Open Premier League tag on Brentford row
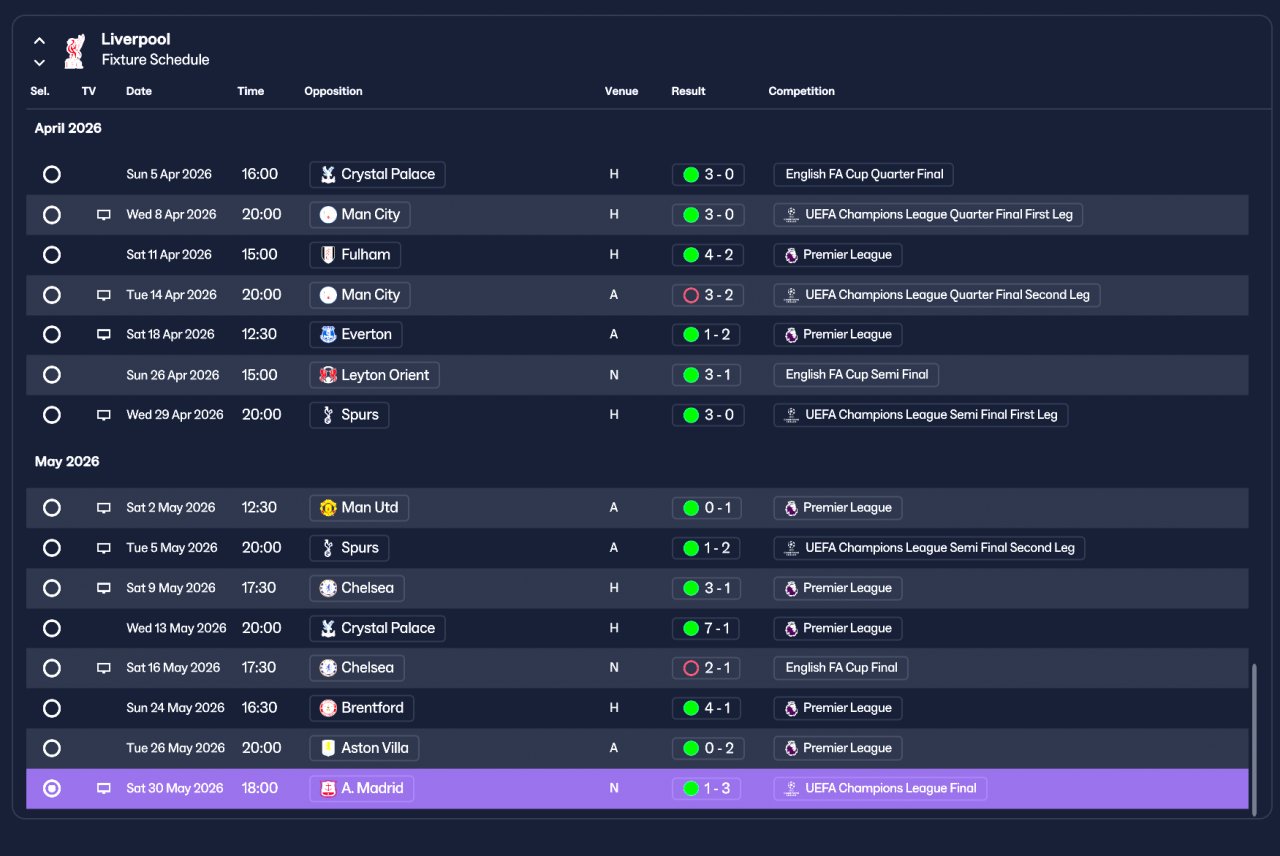 click(838, 708)
